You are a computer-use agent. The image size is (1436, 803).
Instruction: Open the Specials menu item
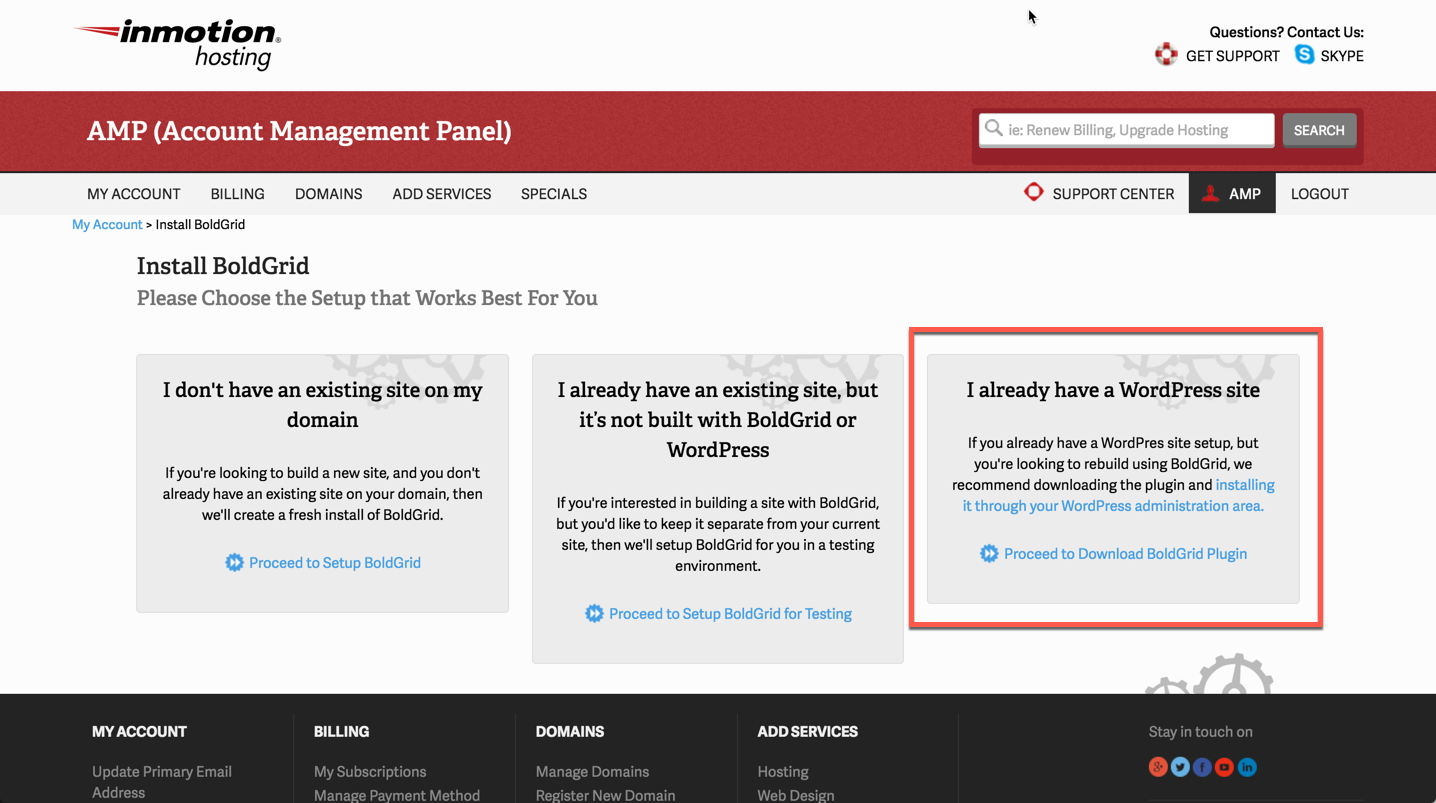point(553,194)
